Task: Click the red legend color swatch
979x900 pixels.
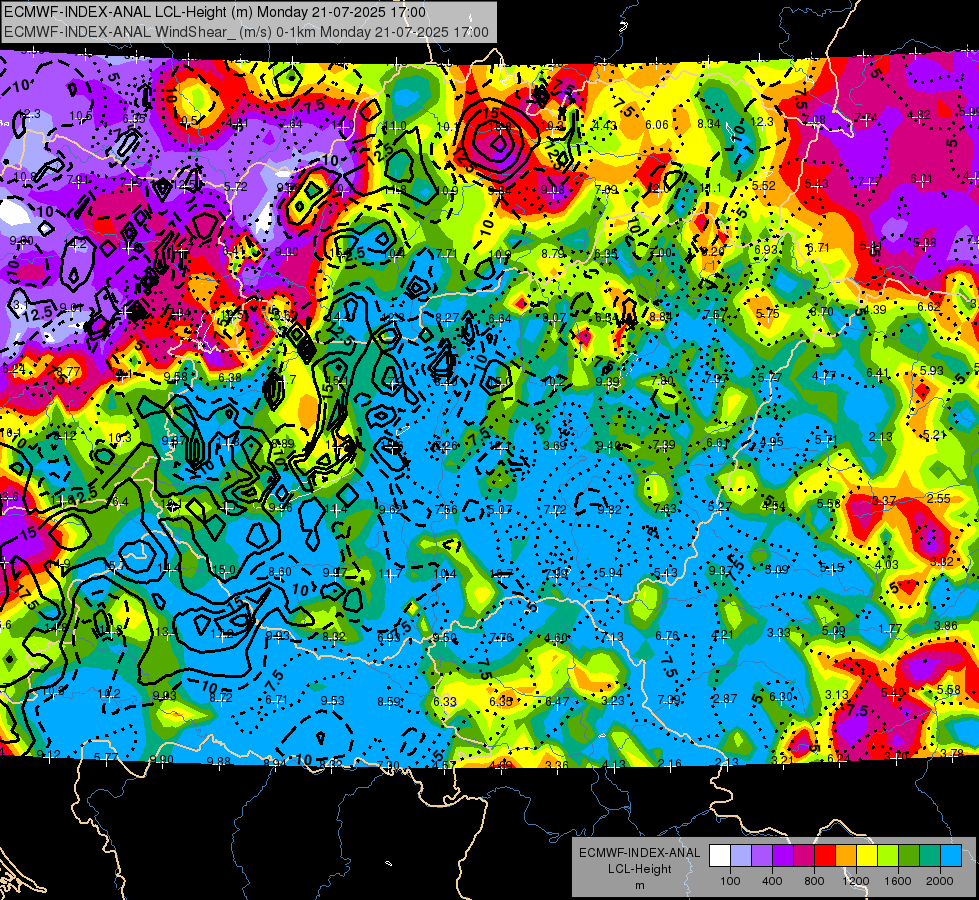Action: point(825,856)
